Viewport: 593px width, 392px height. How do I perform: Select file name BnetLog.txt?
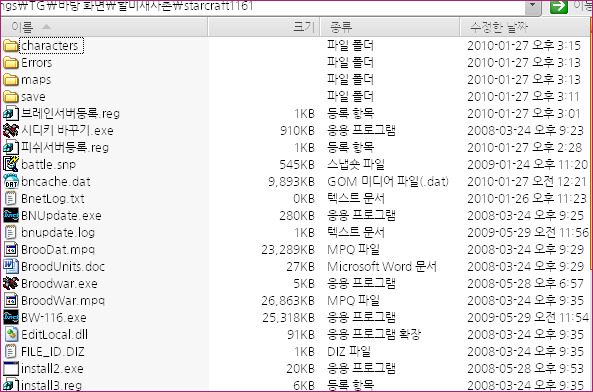click(x=53, y=198)
